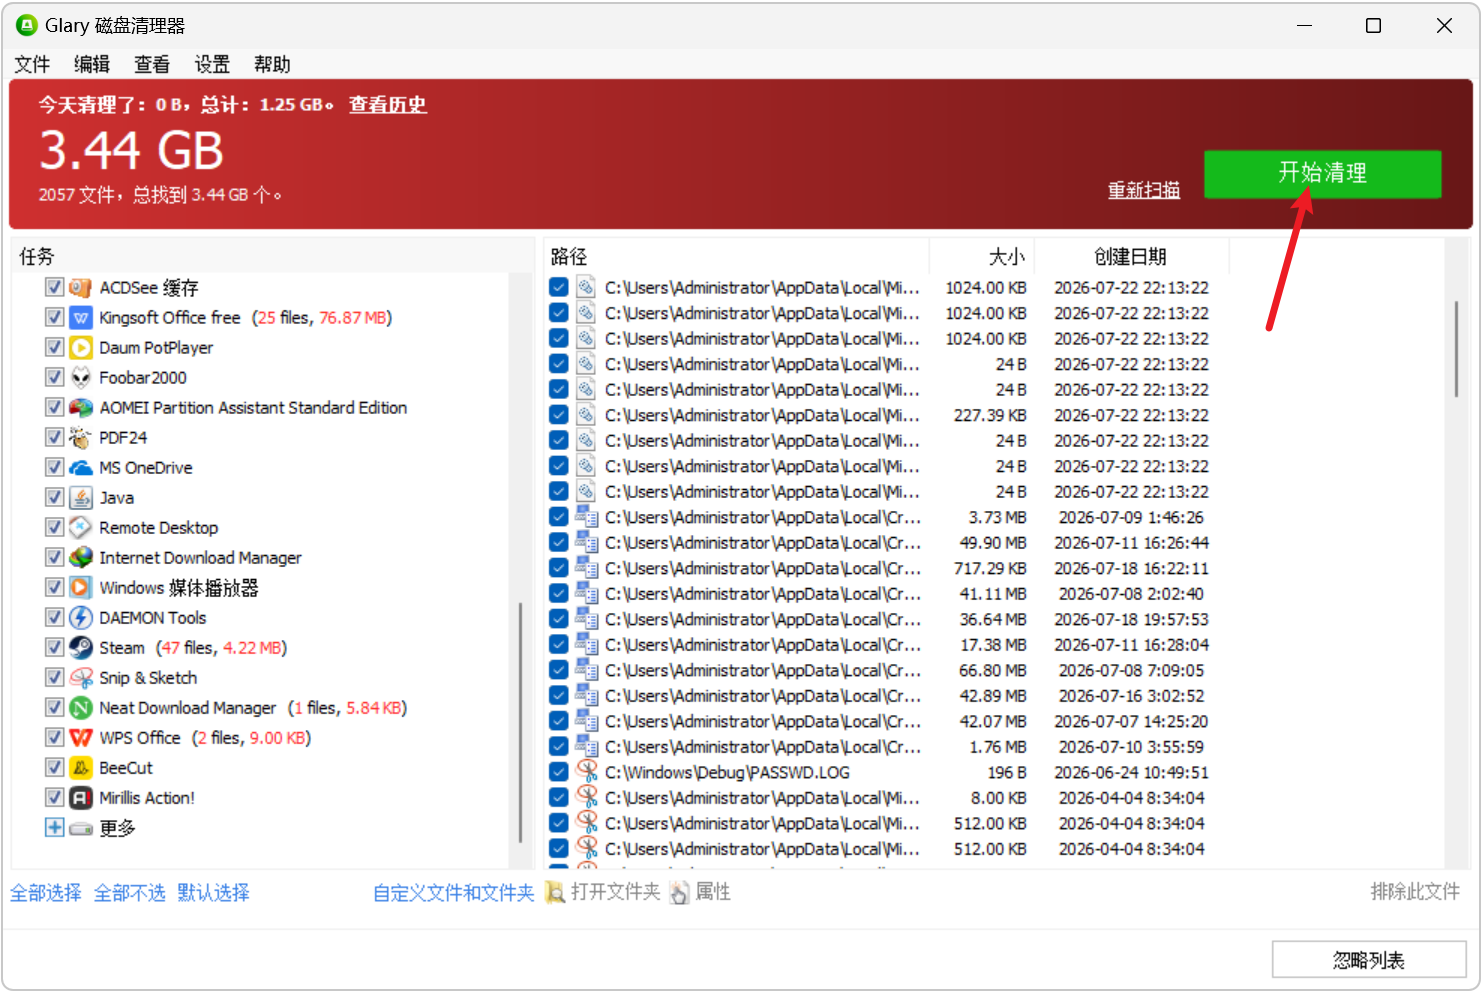The width and height of the screenshot is (1482, 992).
Task: Open the 设置 menu
Action: click(x=212, y=65)
